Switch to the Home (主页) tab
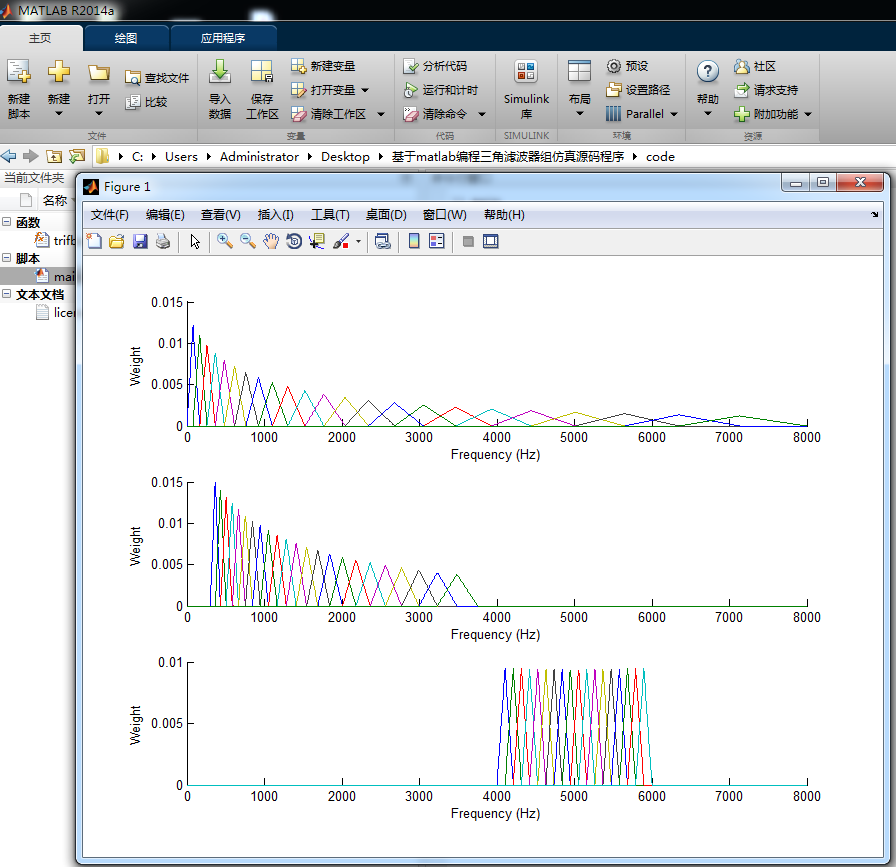This screenshot has width=896, height=867. [40, 38]
